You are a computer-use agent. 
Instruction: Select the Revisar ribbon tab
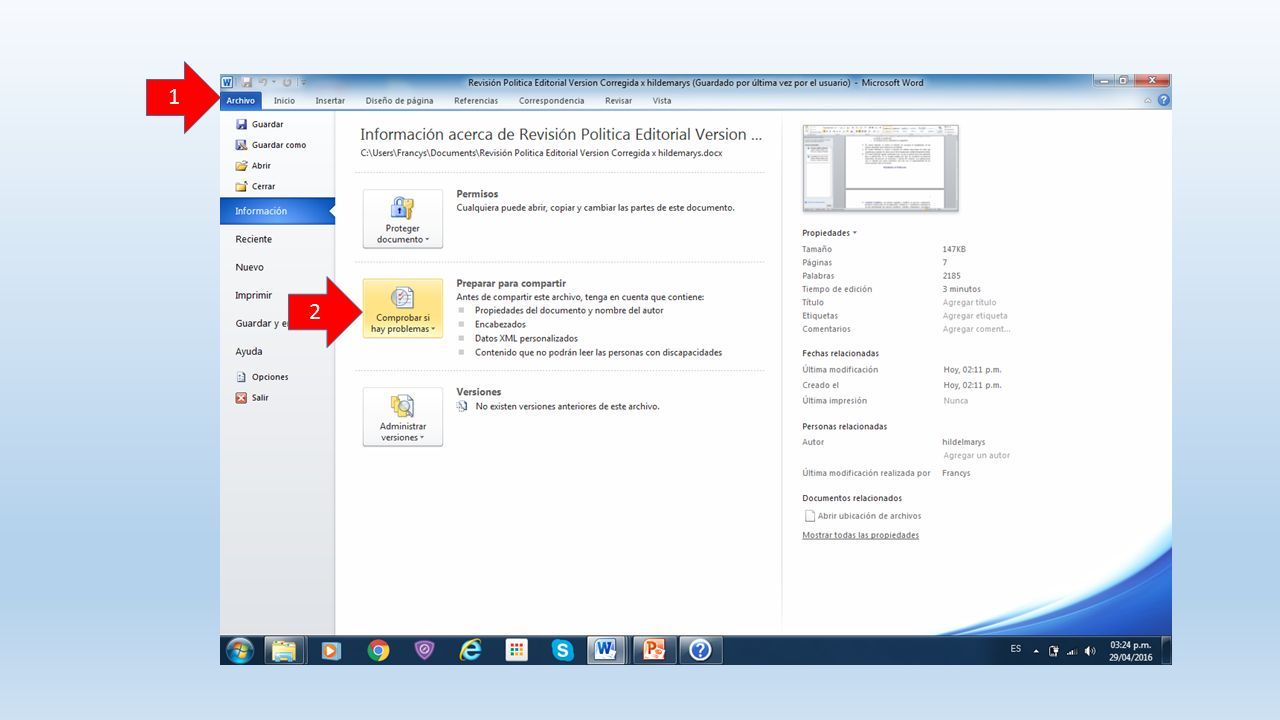[x=618, y=101]
